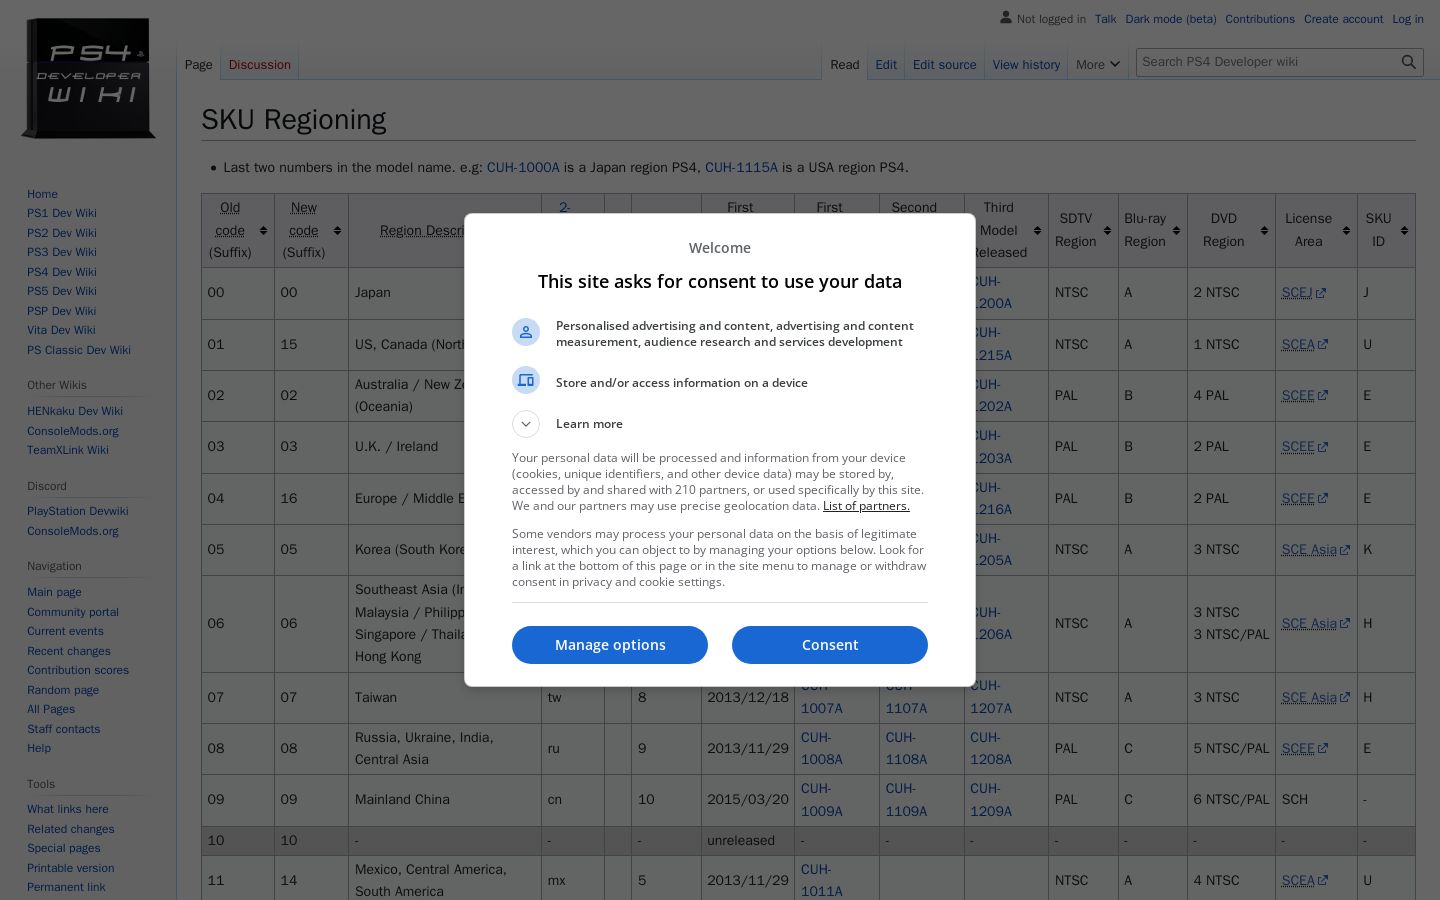Open Recent changes link
The width and height of the screenshot is (1440, 900).
coord(69,651)
